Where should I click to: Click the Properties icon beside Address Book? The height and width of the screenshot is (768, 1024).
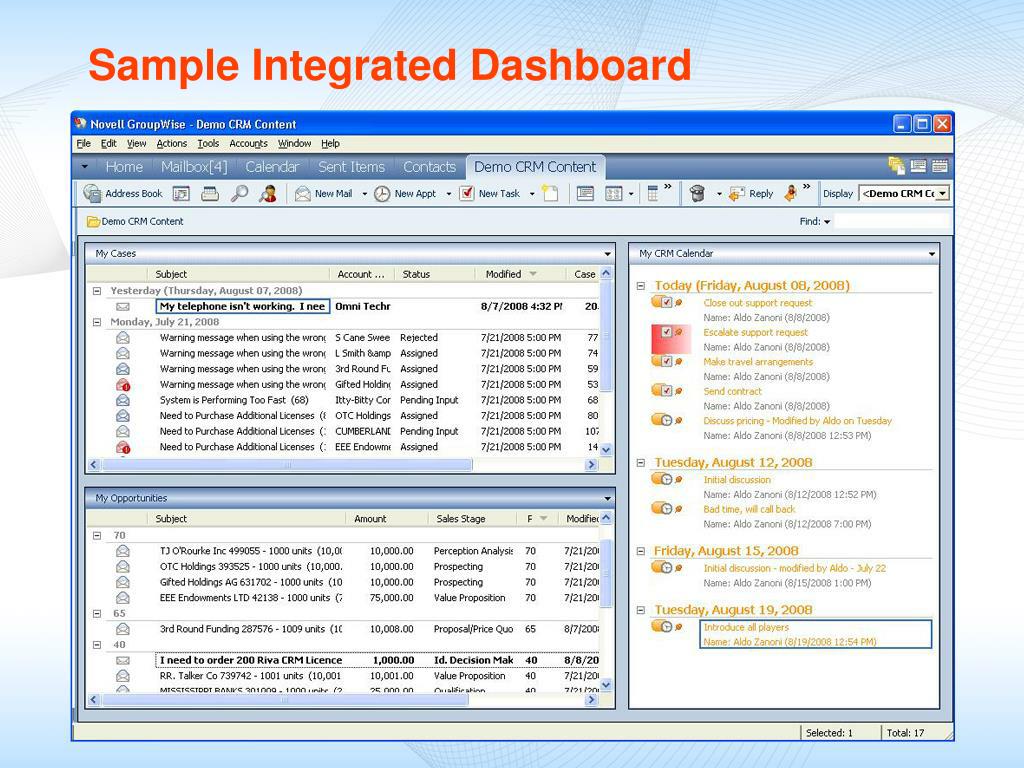click(x=181, y=193)
